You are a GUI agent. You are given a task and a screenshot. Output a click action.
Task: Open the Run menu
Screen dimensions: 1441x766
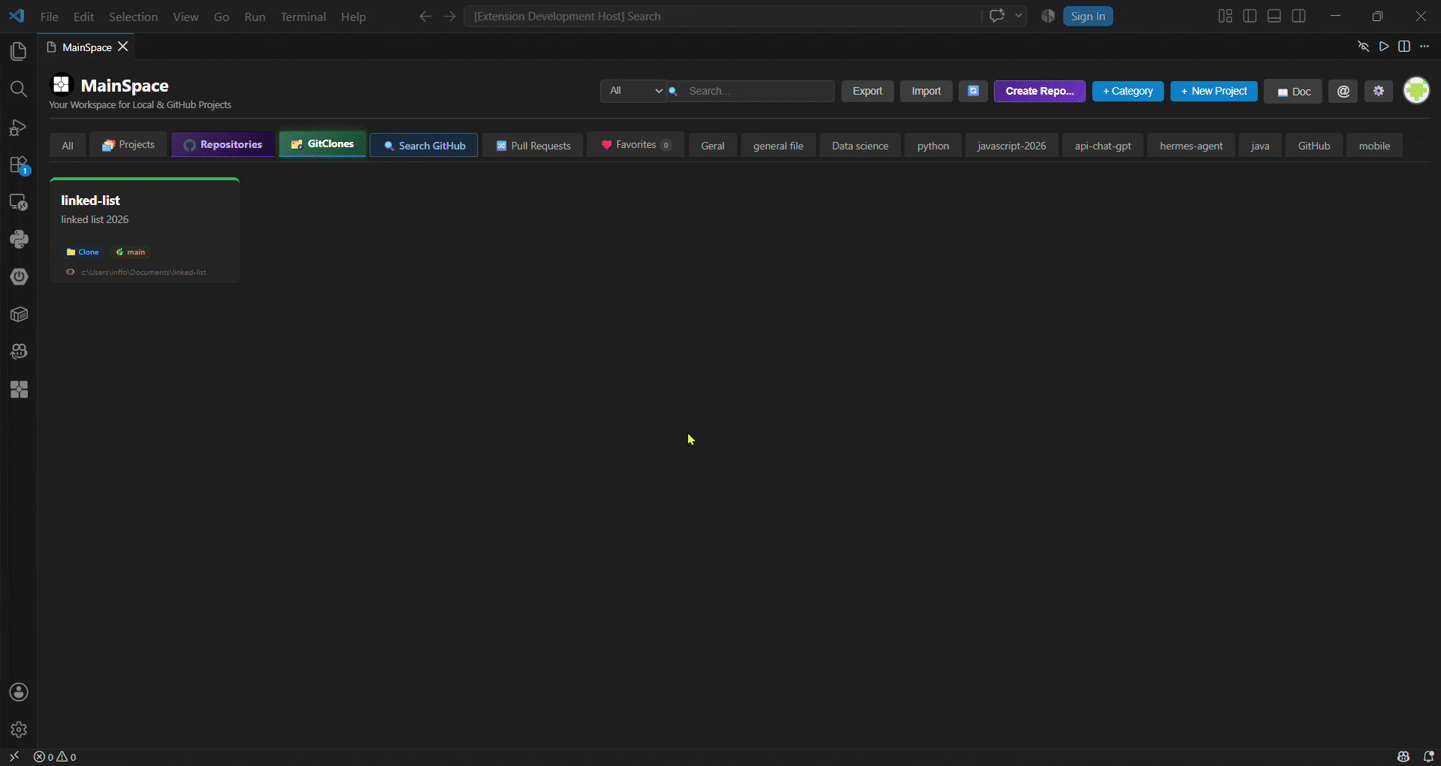coord(255,17)
